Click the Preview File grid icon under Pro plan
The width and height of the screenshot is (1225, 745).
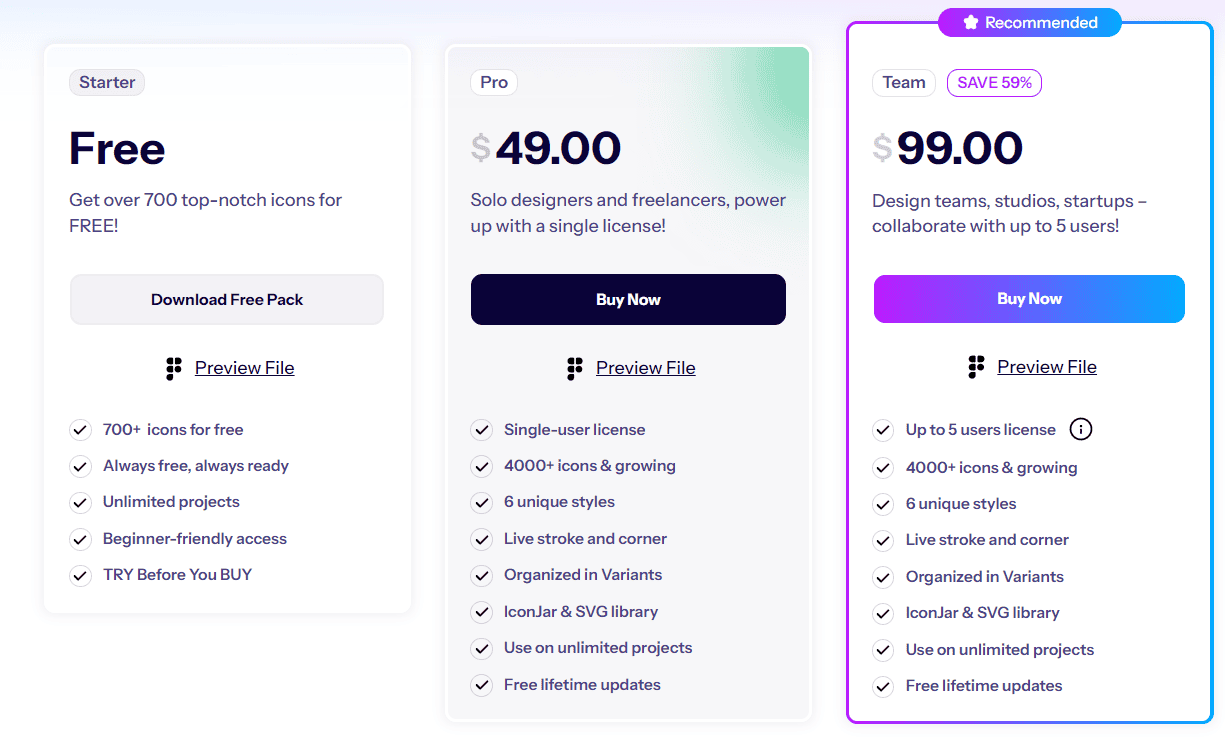point(575,368)
